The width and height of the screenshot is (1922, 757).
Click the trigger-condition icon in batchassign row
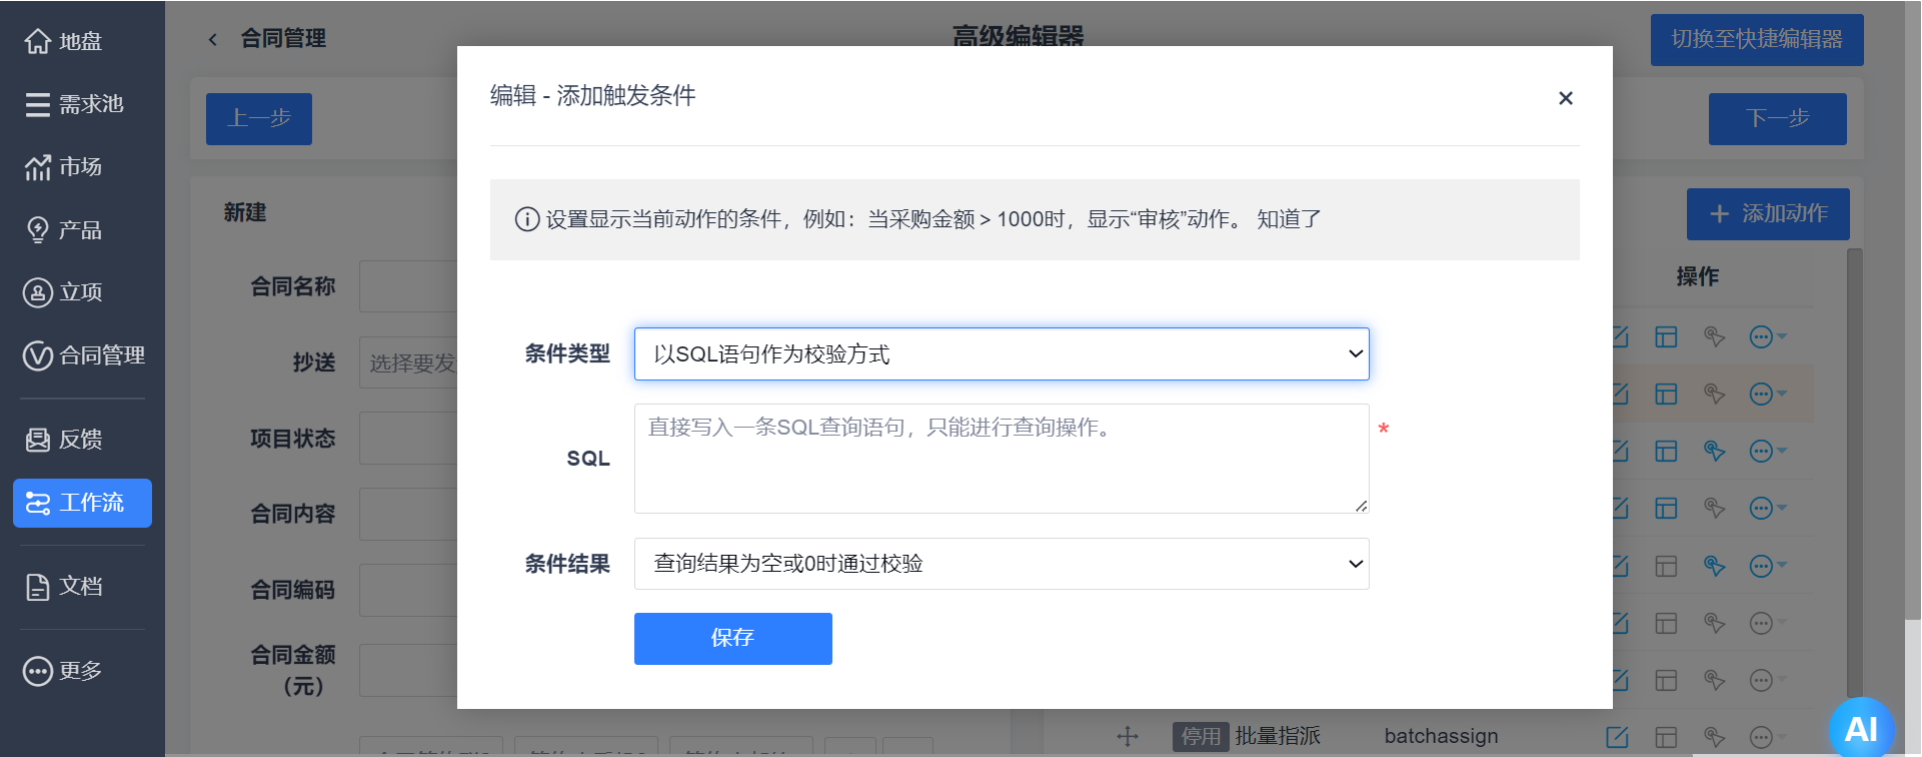(1714, 737)
